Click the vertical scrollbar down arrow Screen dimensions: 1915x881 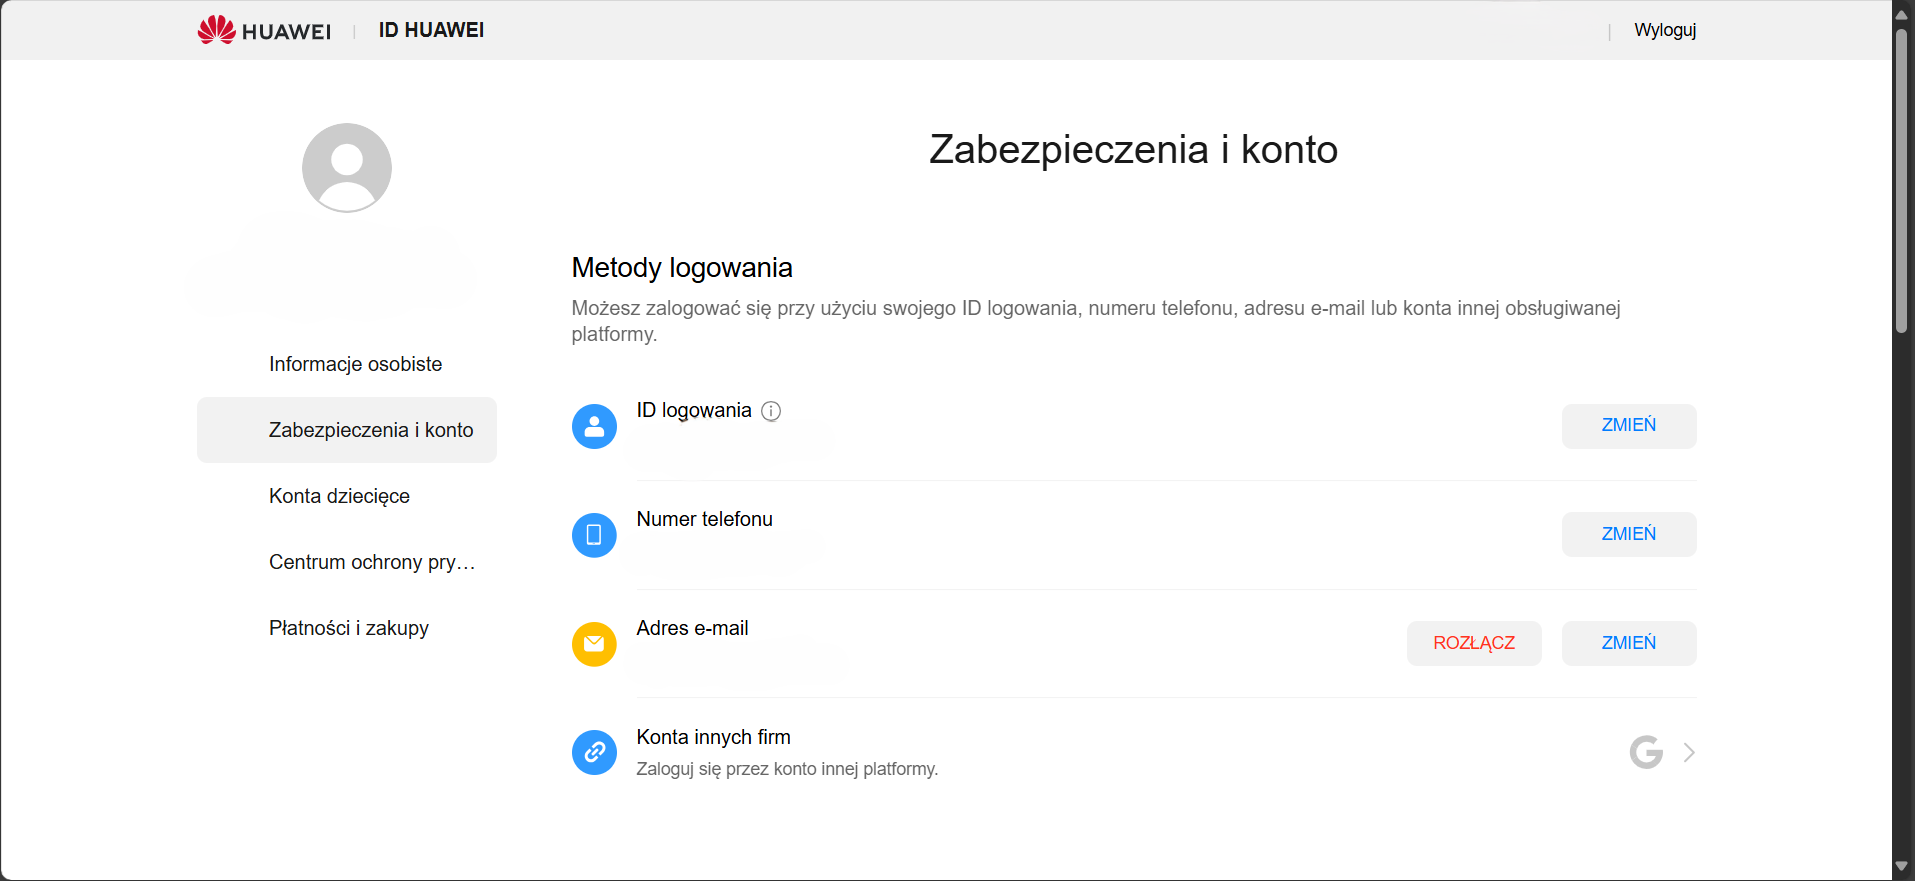pos(1902,867)
